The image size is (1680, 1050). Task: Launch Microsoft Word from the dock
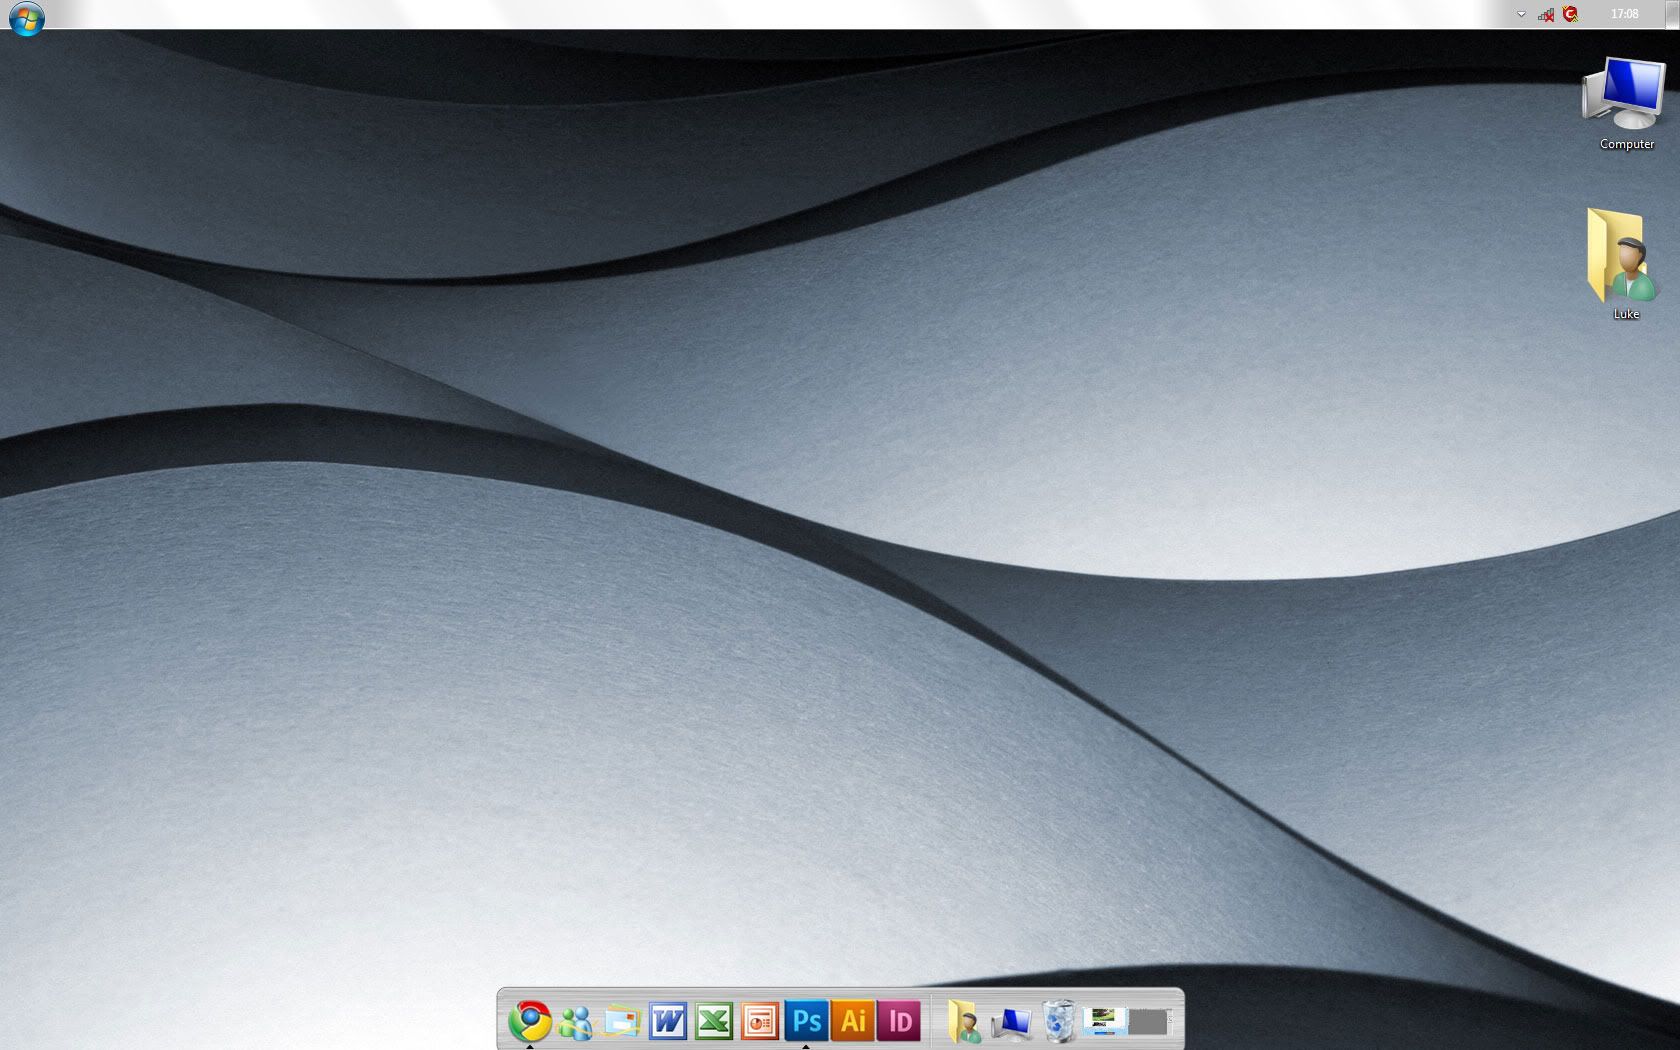(667, 1022)
